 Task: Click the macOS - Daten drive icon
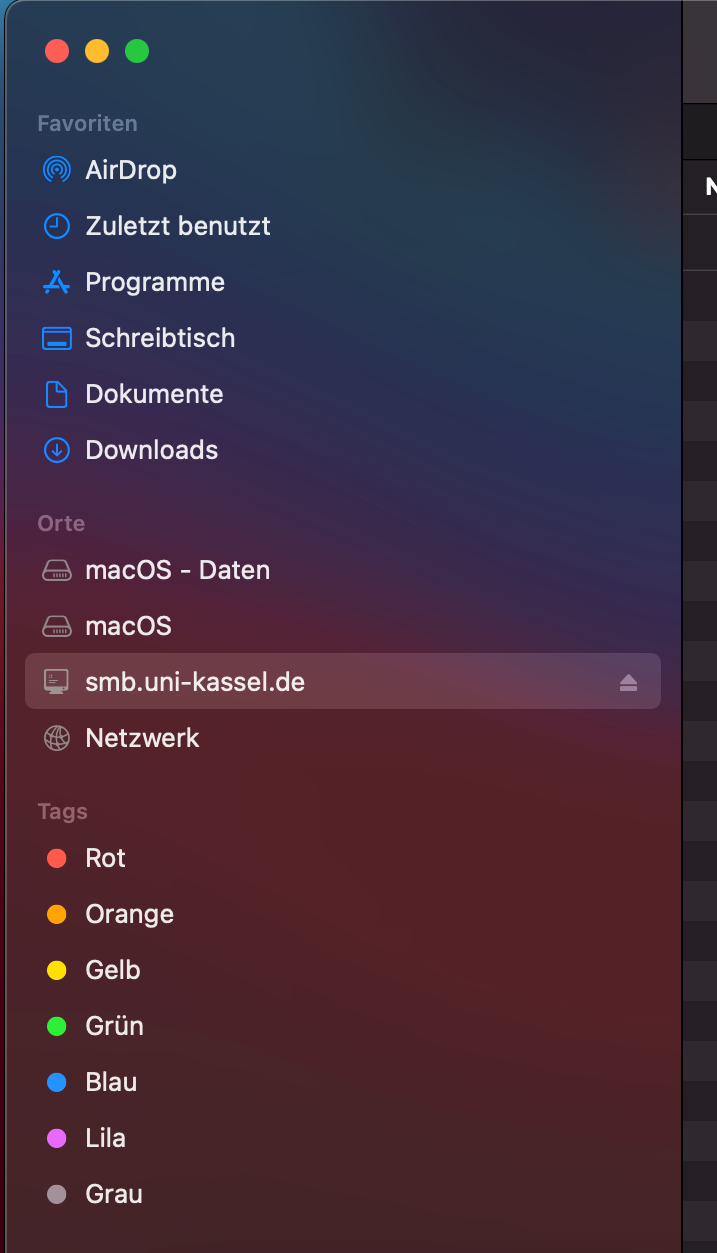[x=57, y=570]
